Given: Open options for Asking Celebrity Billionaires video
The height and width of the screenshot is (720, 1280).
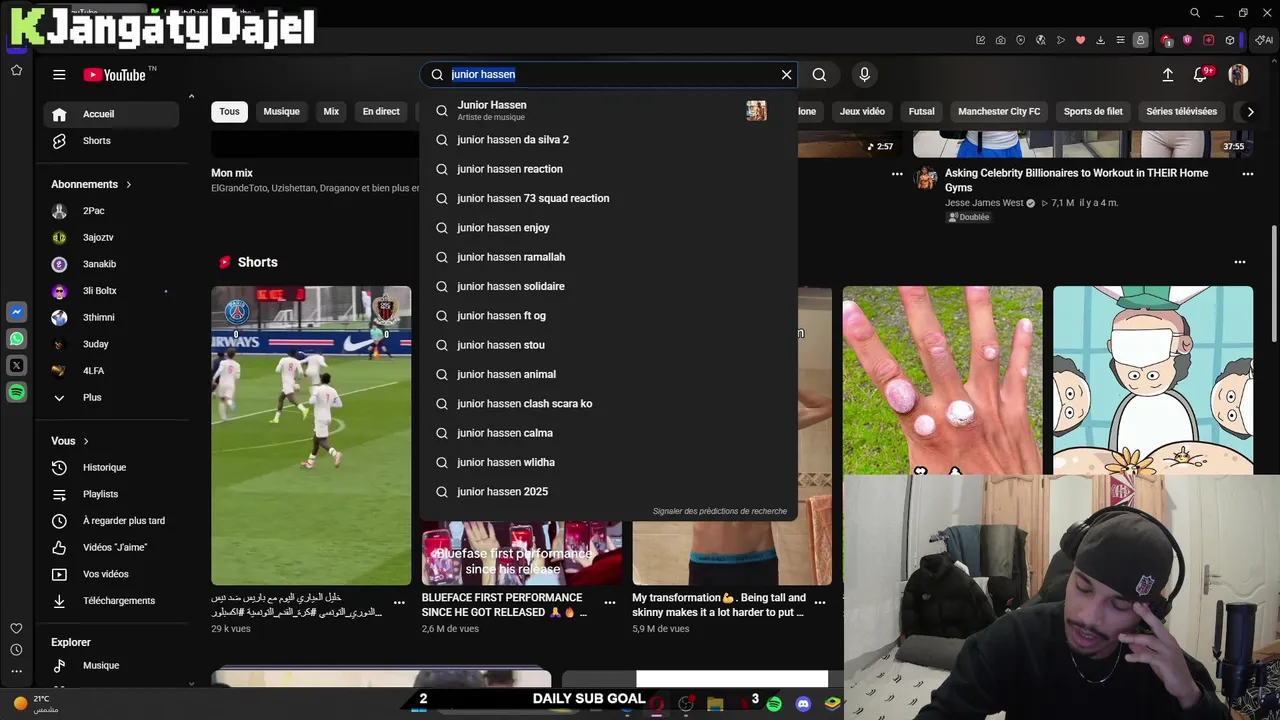Looking at the screenshot, I should point(1247,174).
